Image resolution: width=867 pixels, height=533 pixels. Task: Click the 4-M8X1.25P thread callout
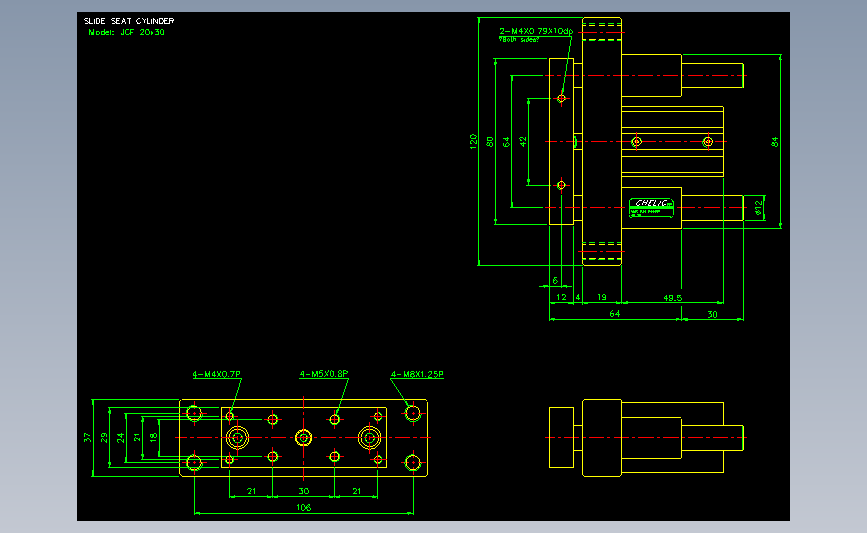click(x=417, y=374)
